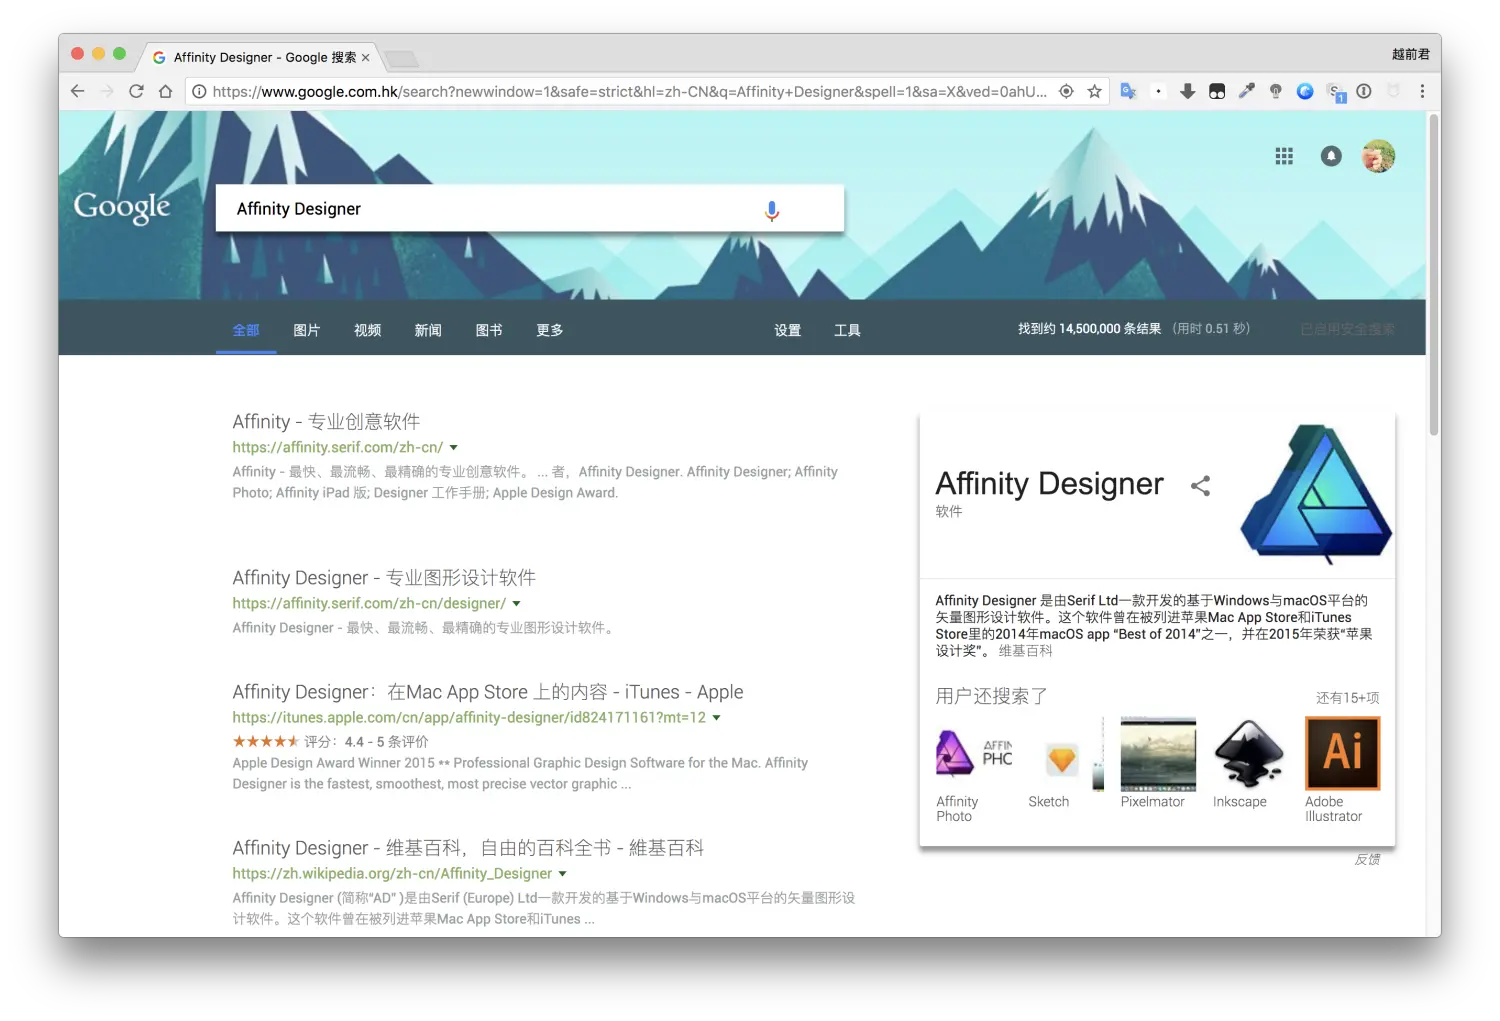
Task: Select the 全部 results tab
Action: click(246, 330)
